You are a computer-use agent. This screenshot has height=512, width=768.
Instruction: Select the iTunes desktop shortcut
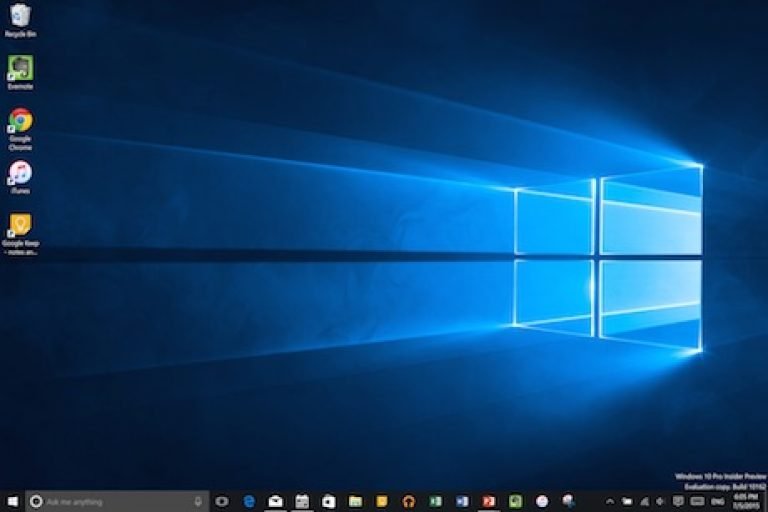20,173
